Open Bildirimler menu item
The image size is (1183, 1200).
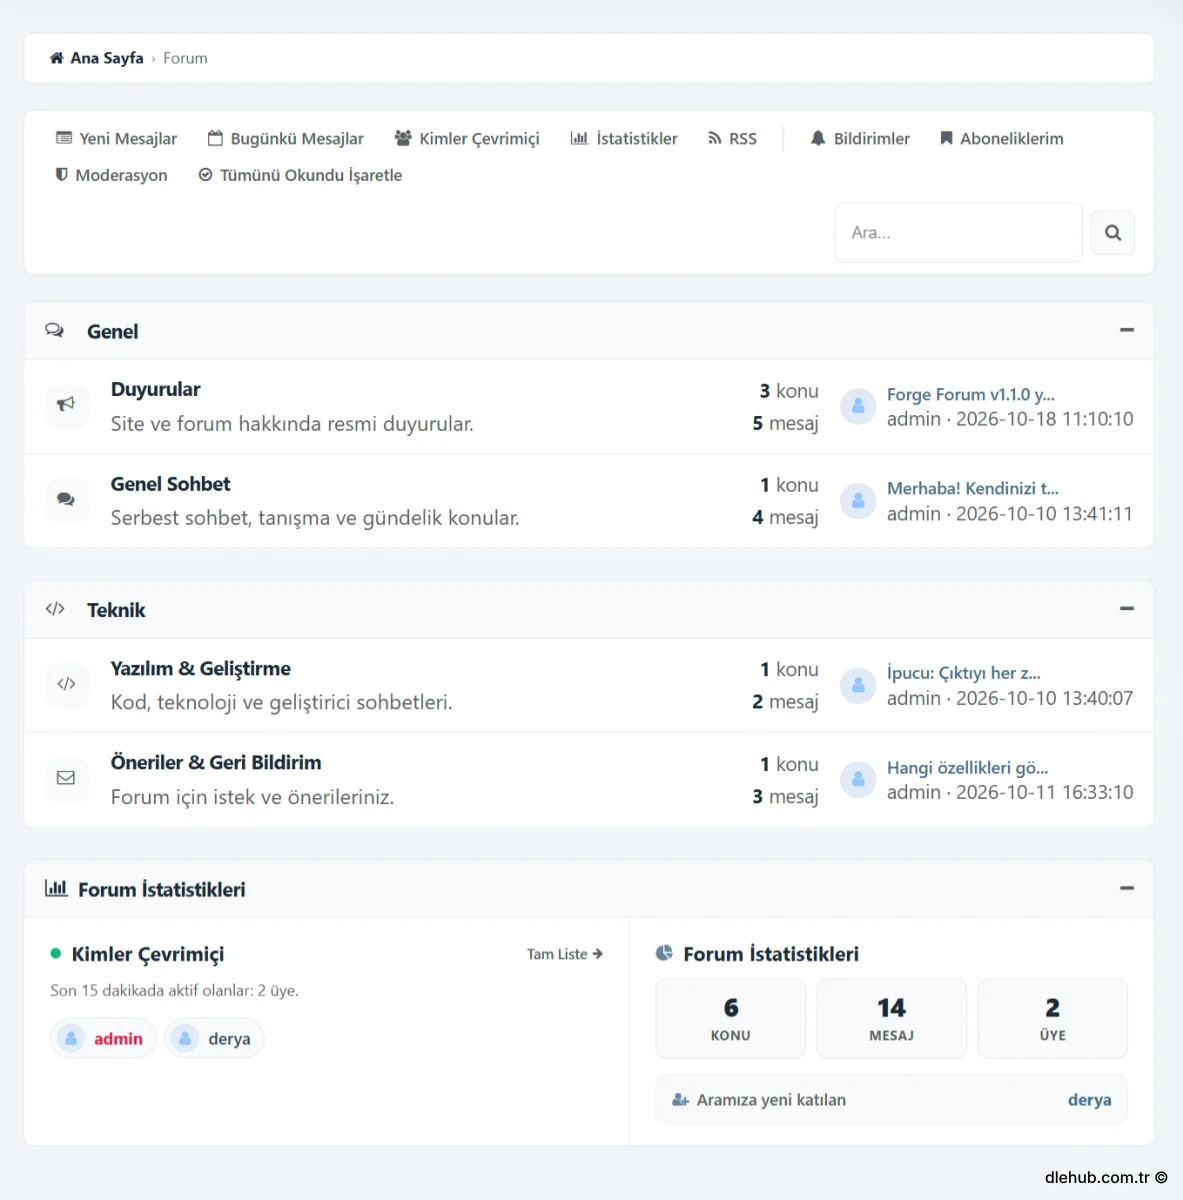[x=860, y=138]
